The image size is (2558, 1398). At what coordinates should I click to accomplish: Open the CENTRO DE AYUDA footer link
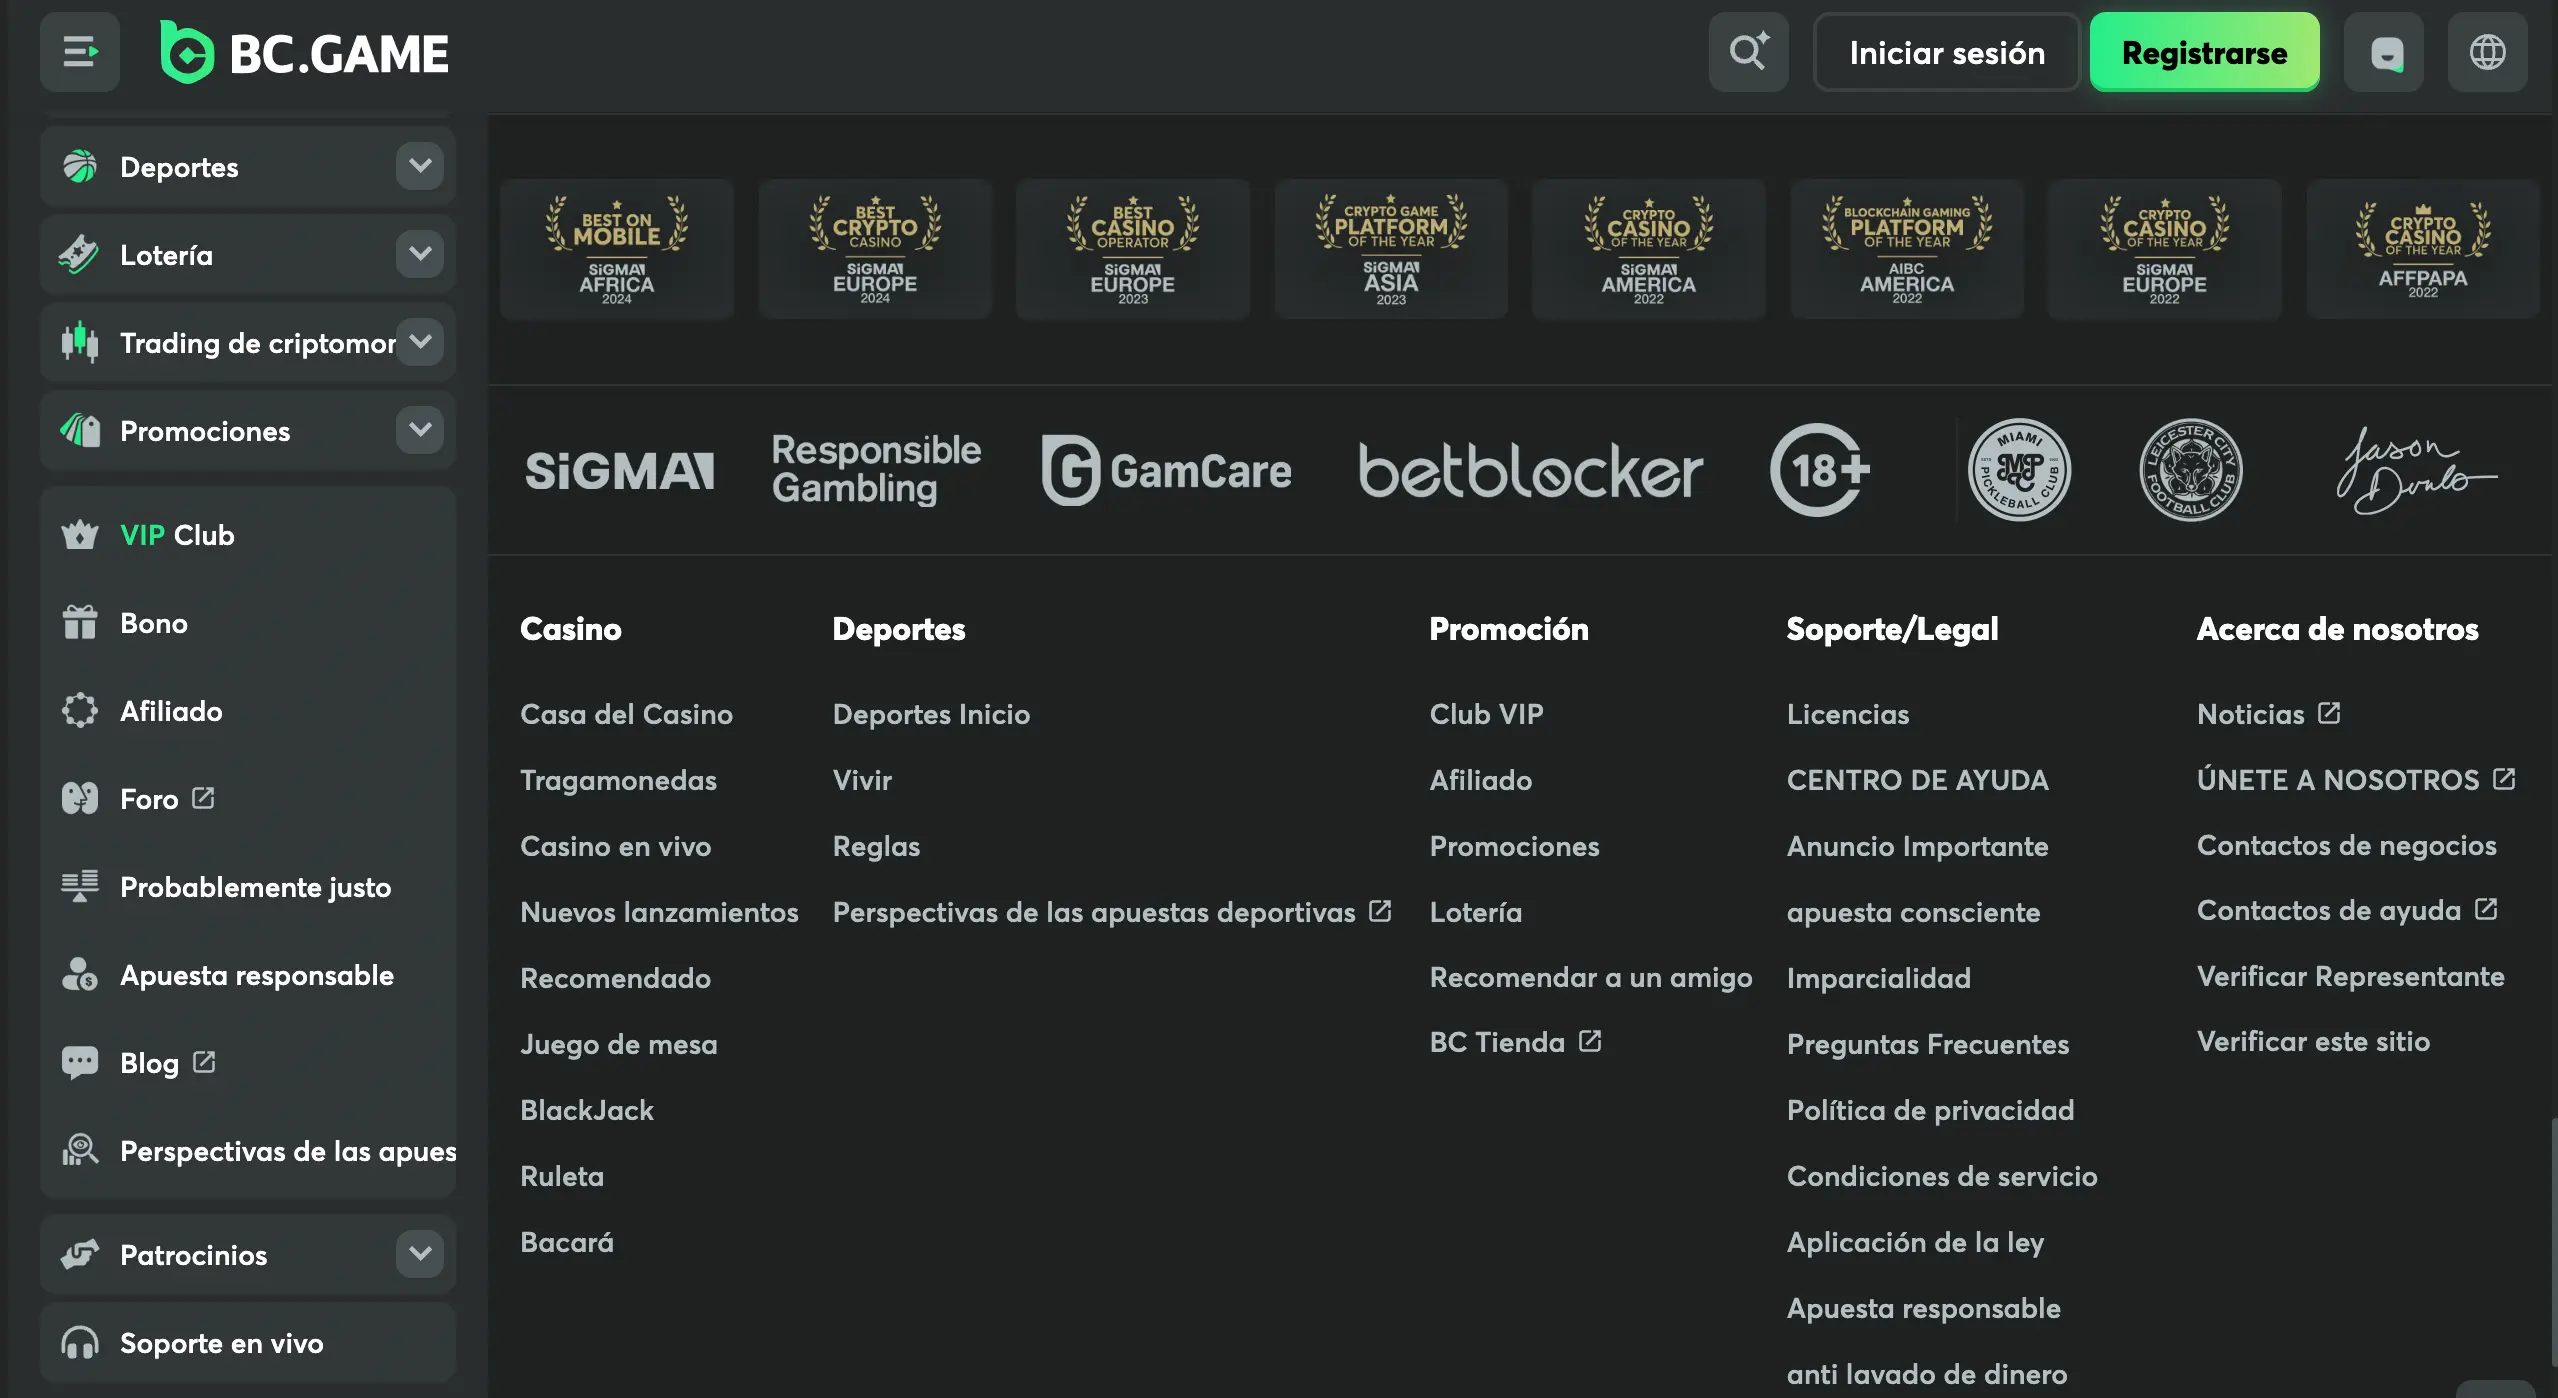point(1917,780)
